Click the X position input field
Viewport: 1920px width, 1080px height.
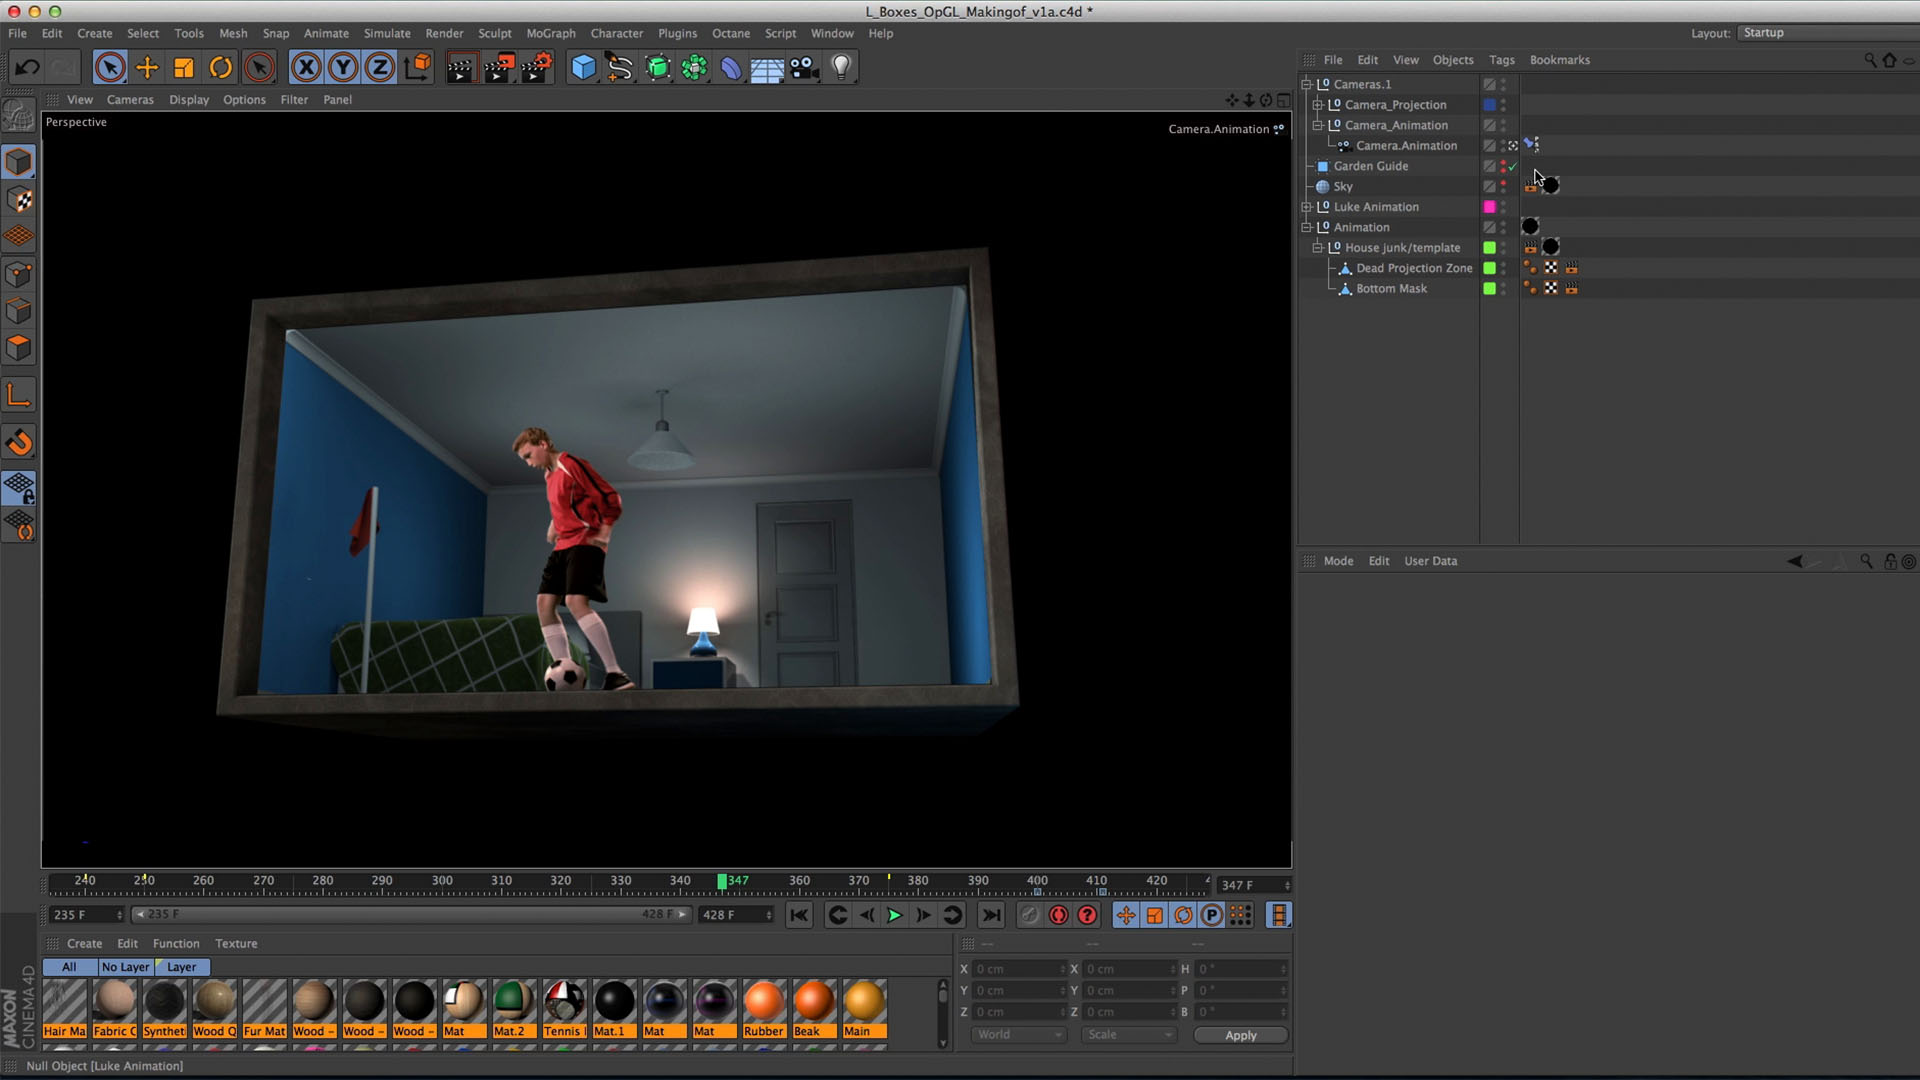pos(1019,969)
